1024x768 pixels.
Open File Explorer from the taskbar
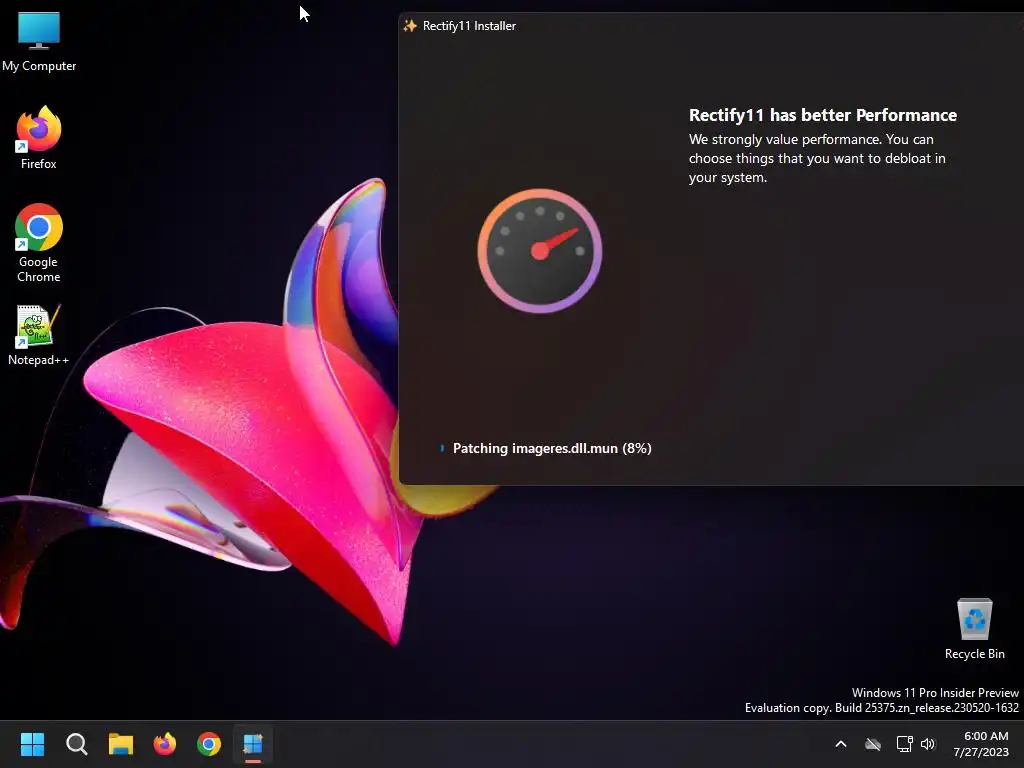point(121,744)
